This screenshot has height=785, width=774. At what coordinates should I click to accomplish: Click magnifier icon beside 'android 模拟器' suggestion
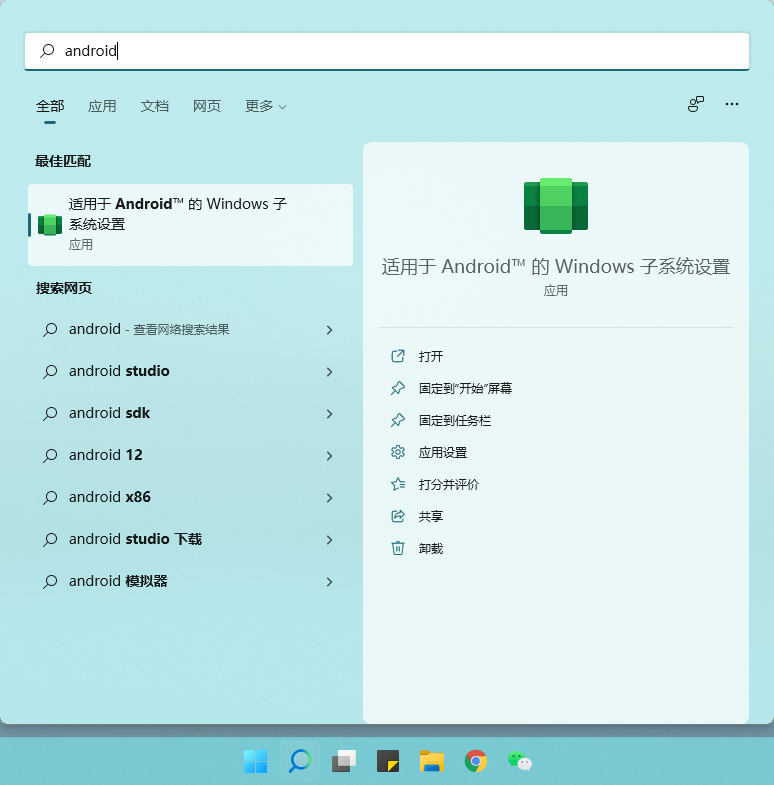tap(50, 582)
